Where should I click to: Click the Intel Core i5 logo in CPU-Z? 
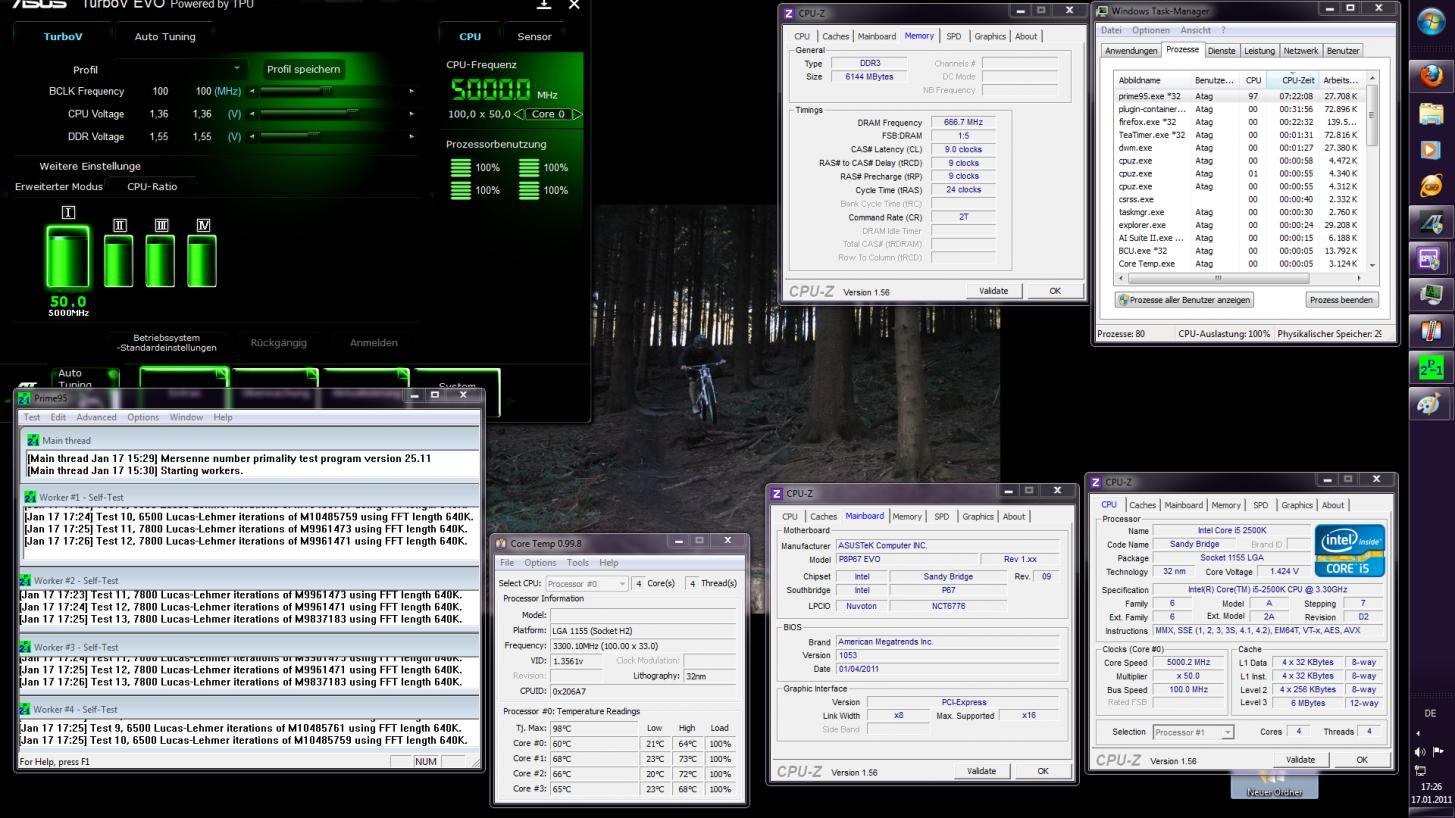click(x=1352, y=550)
